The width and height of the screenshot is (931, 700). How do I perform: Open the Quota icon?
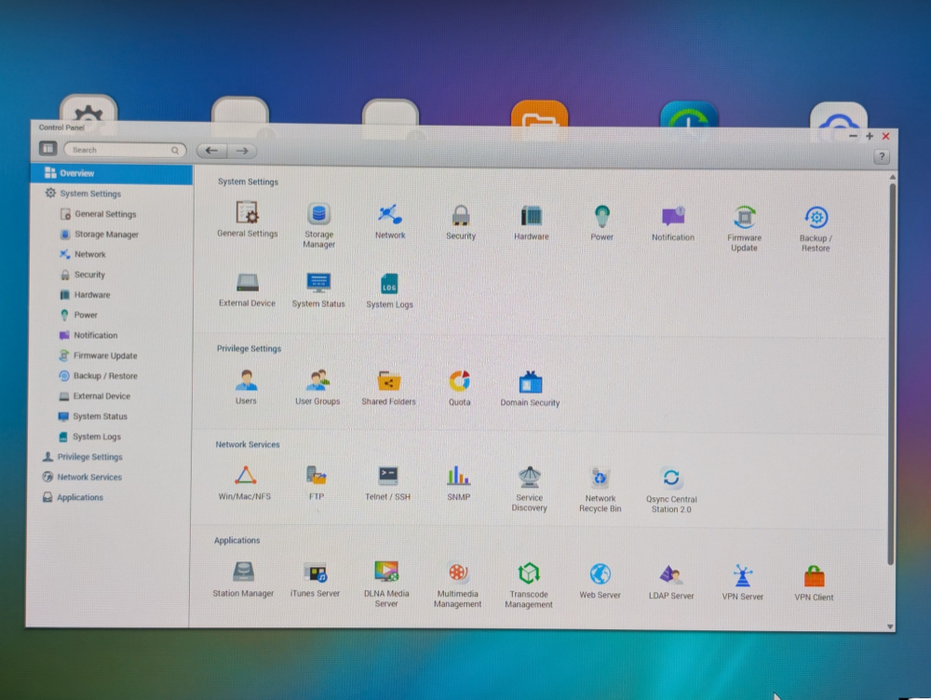[x=460, y=382]
